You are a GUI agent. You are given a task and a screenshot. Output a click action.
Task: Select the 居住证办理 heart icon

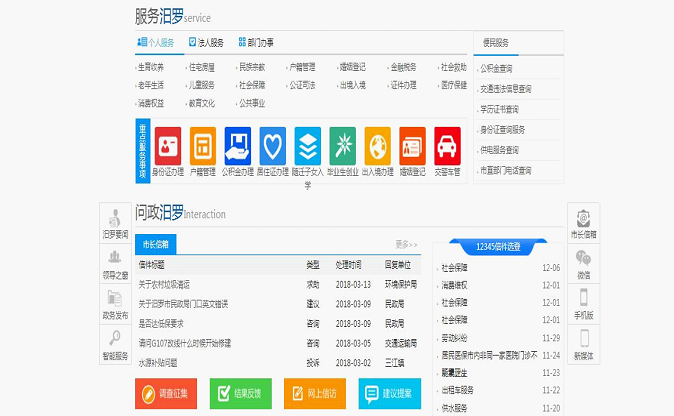[x=273, y=146]
